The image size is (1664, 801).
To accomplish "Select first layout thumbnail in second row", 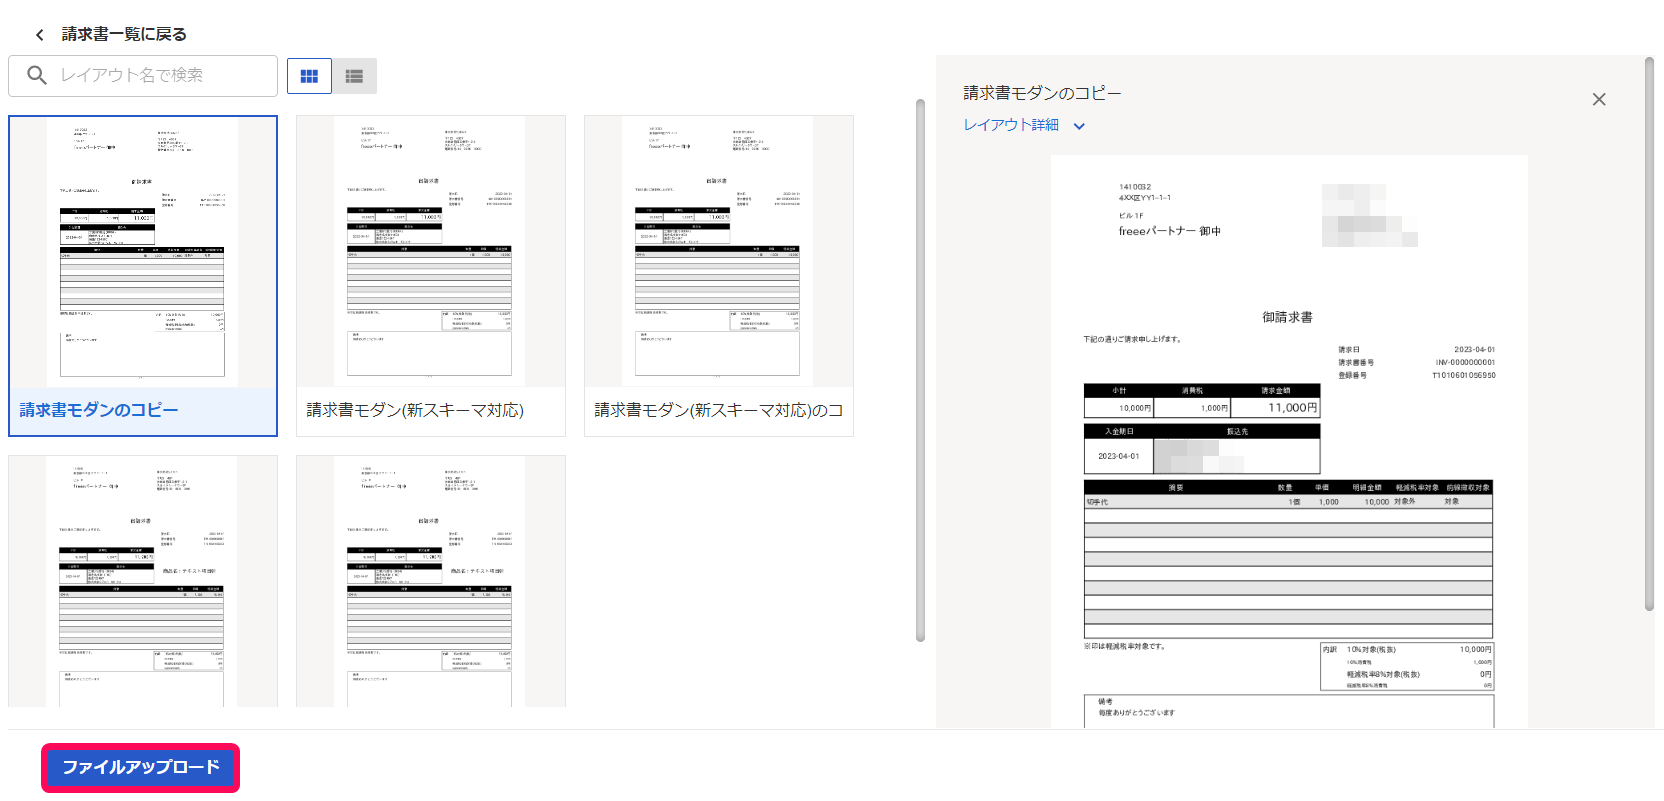I will [x=143, y=582].
